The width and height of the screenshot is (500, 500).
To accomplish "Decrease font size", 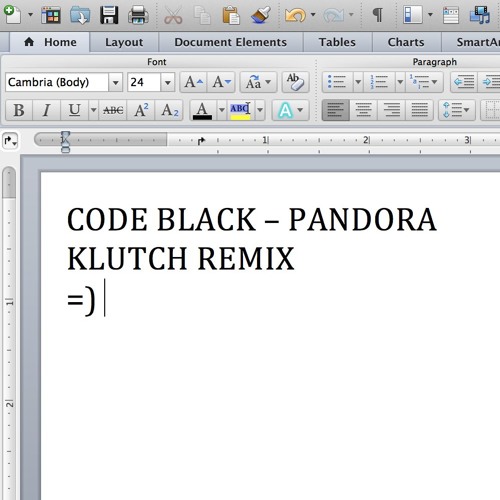I will pos(221,82).
